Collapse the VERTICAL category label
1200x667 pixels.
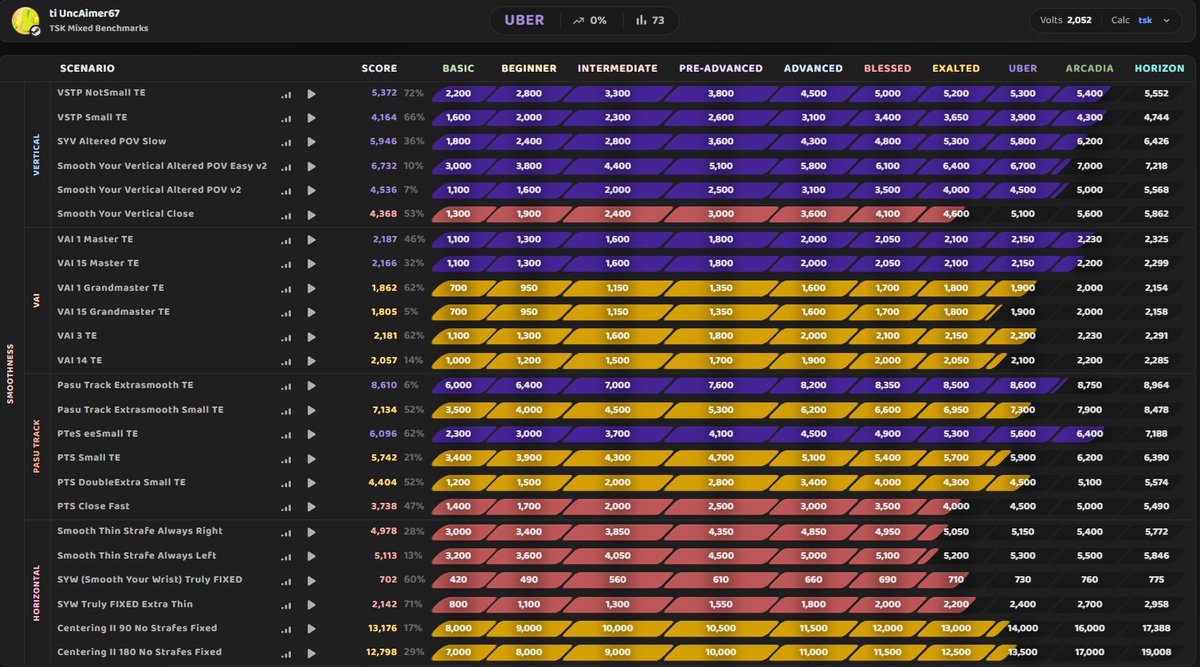point(36,153)
